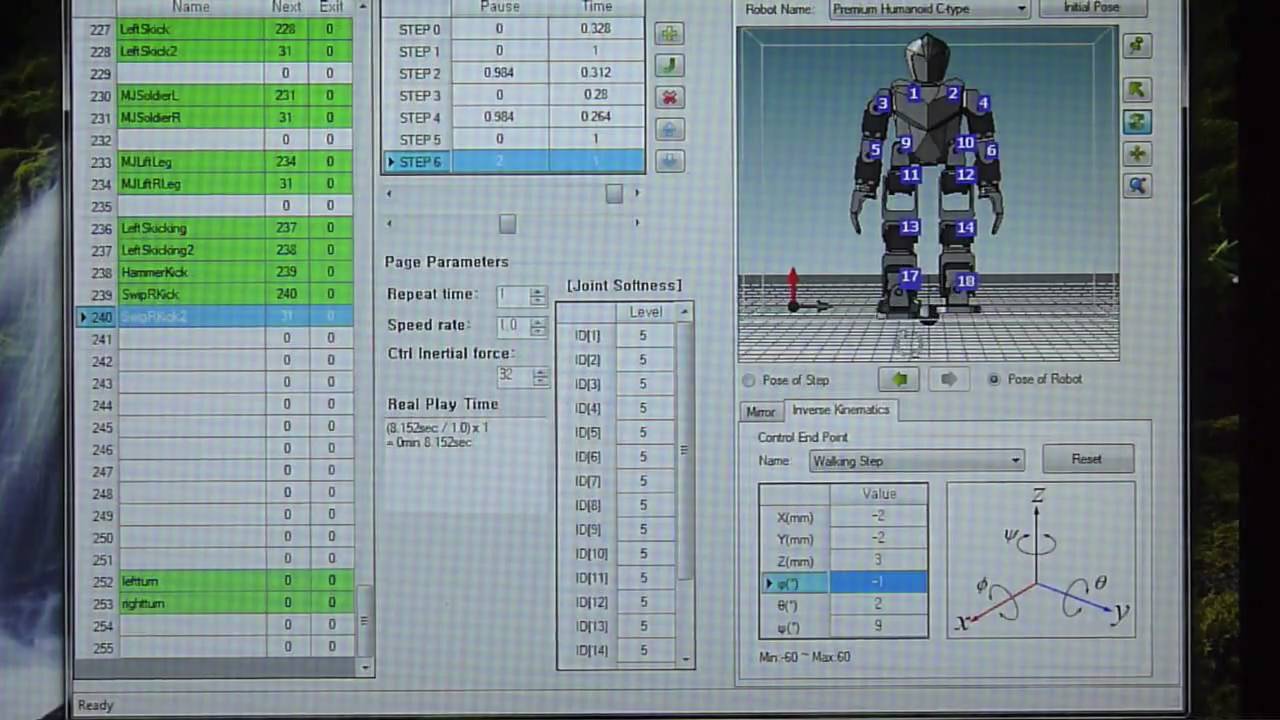The image size is (1280, 720).
Task: Adjust the Ctrl Inertial force spinner arrows
Action: [540, 377]
